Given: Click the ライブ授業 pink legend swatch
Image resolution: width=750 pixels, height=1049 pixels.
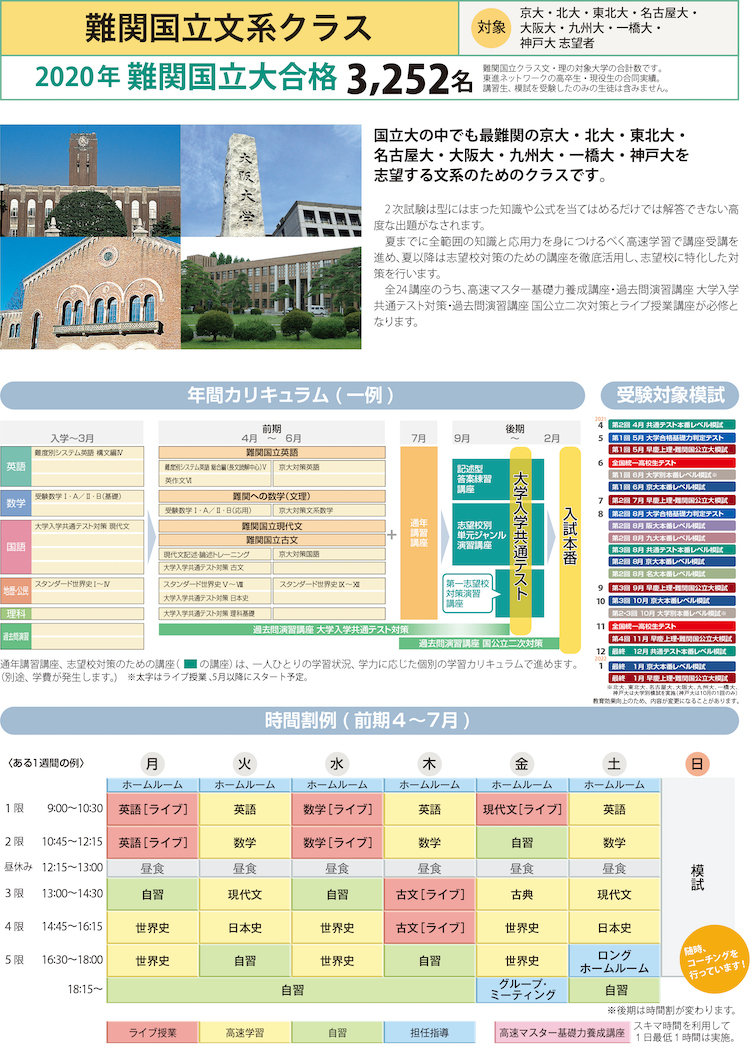Looking at the screenshot, I should (x=153, y=1032).
